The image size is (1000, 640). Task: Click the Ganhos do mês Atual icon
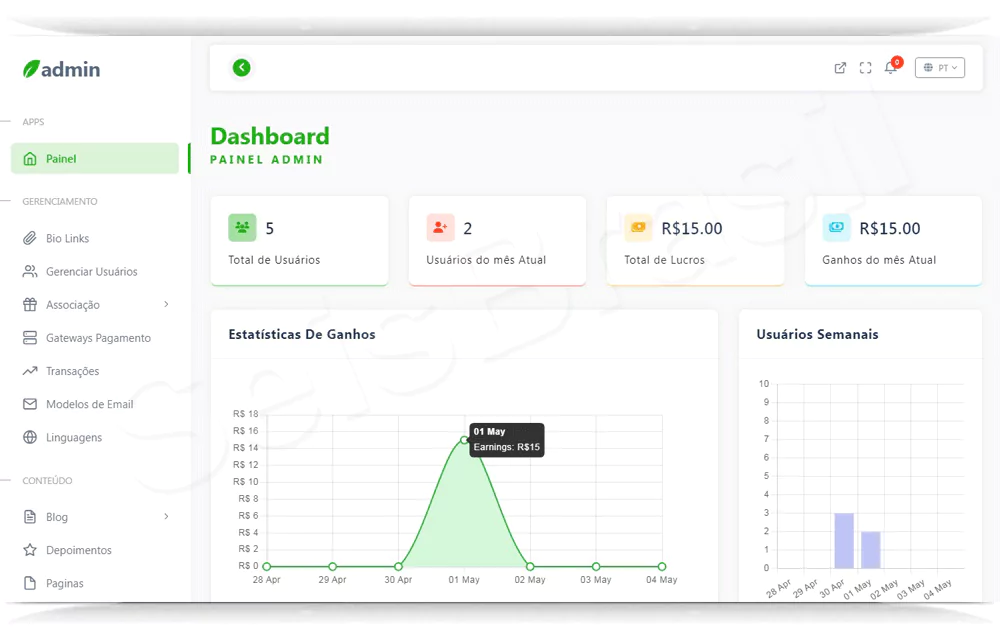point(836,228)
